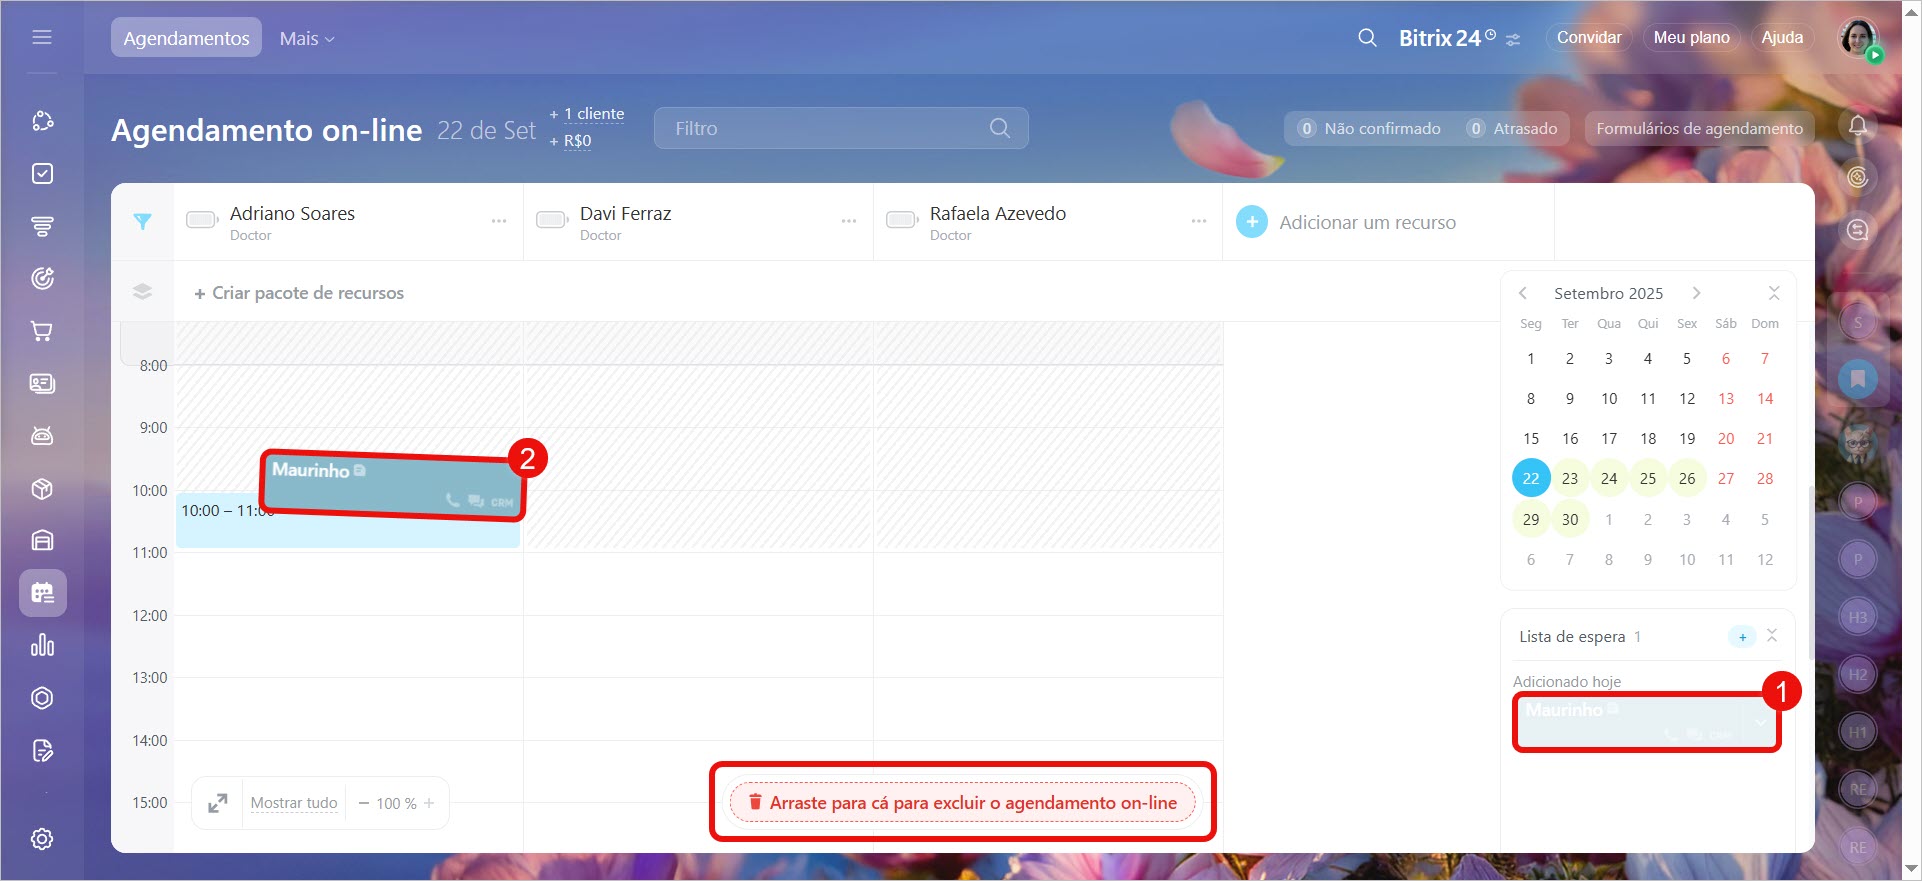Increase zoom with the plus next to 100 %

(429, 803)
